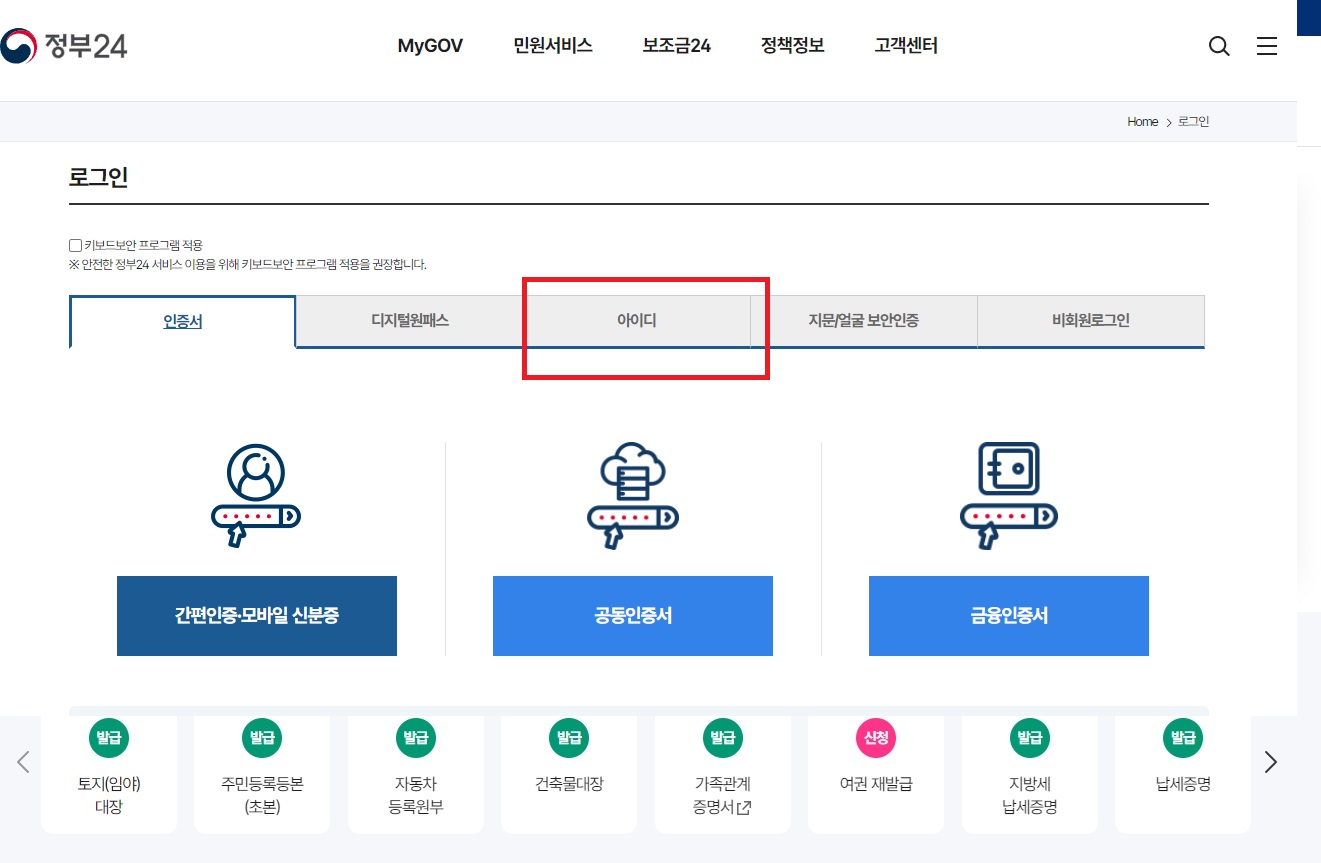1321x863 pixels.
Task: Click the 금융인증서 button
Action: [x=1009, y=616]
